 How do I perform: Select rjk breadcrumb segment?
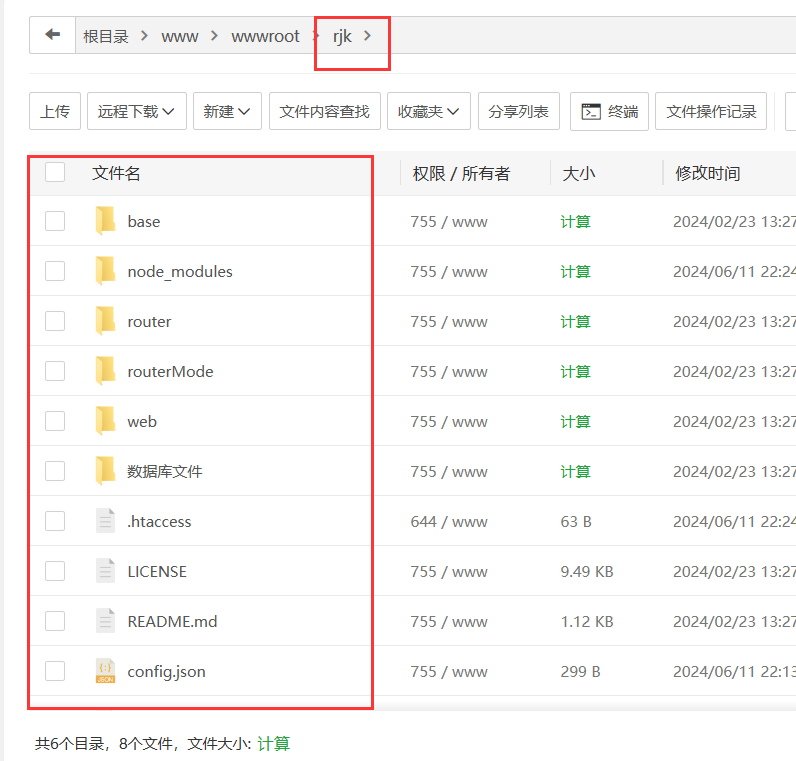(342, 37)
